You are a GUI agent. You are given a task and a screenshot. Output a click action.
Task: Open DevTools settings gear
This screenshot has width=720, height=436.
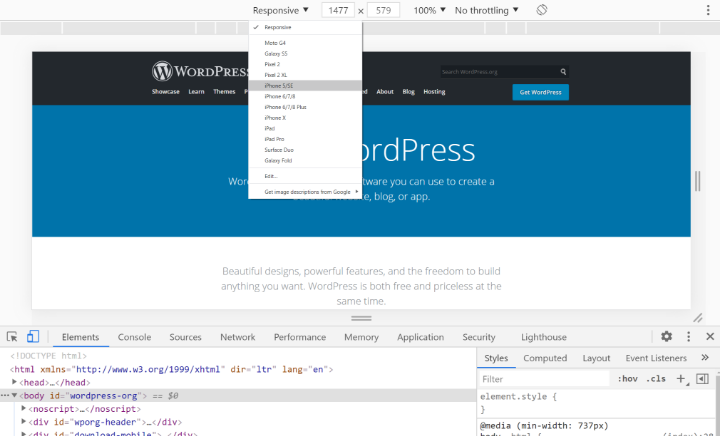pos(666,337)
